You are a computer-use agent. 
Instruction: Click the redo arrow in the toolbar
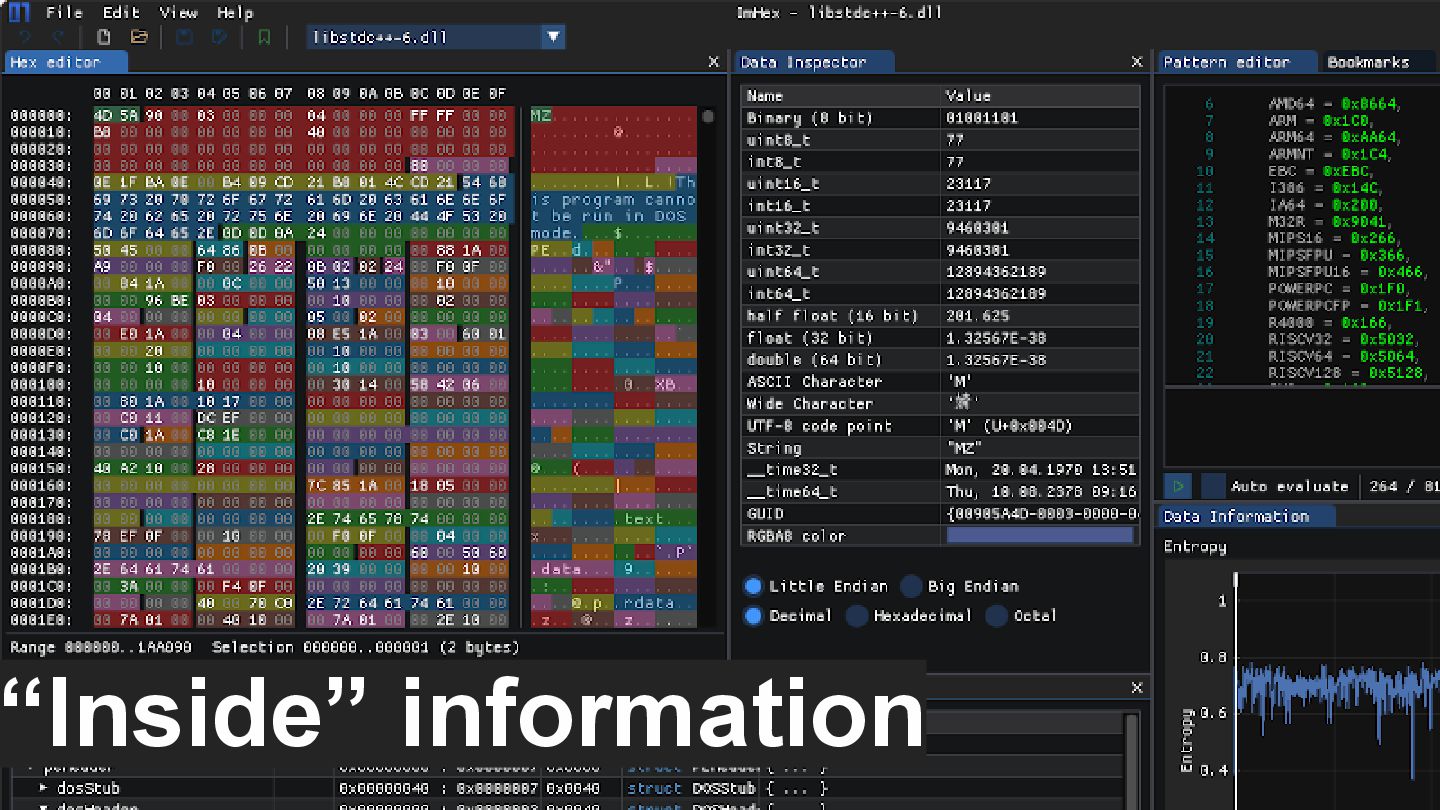click(57, 37)
